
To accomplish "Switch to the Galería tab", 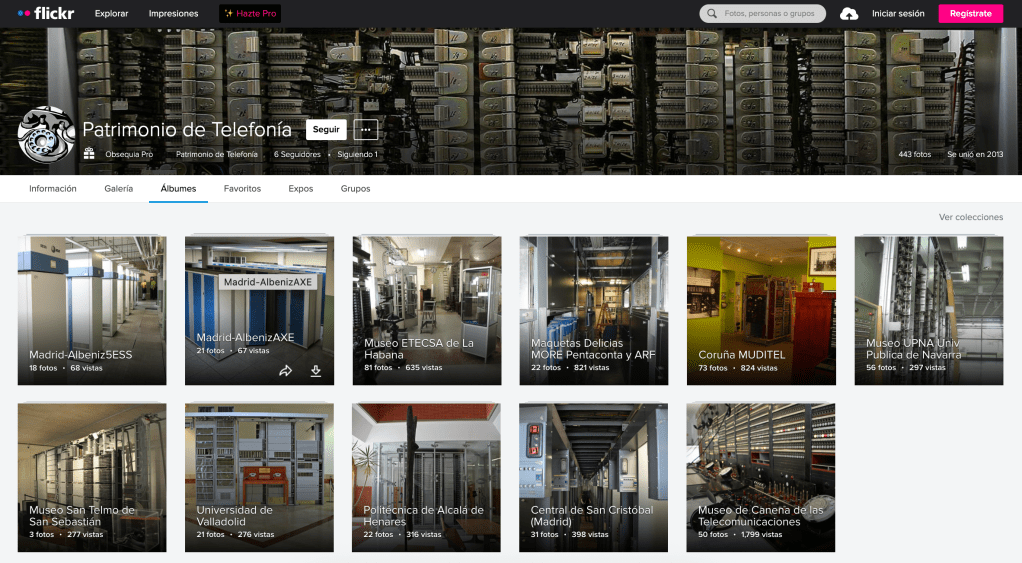I will point(119,189).
